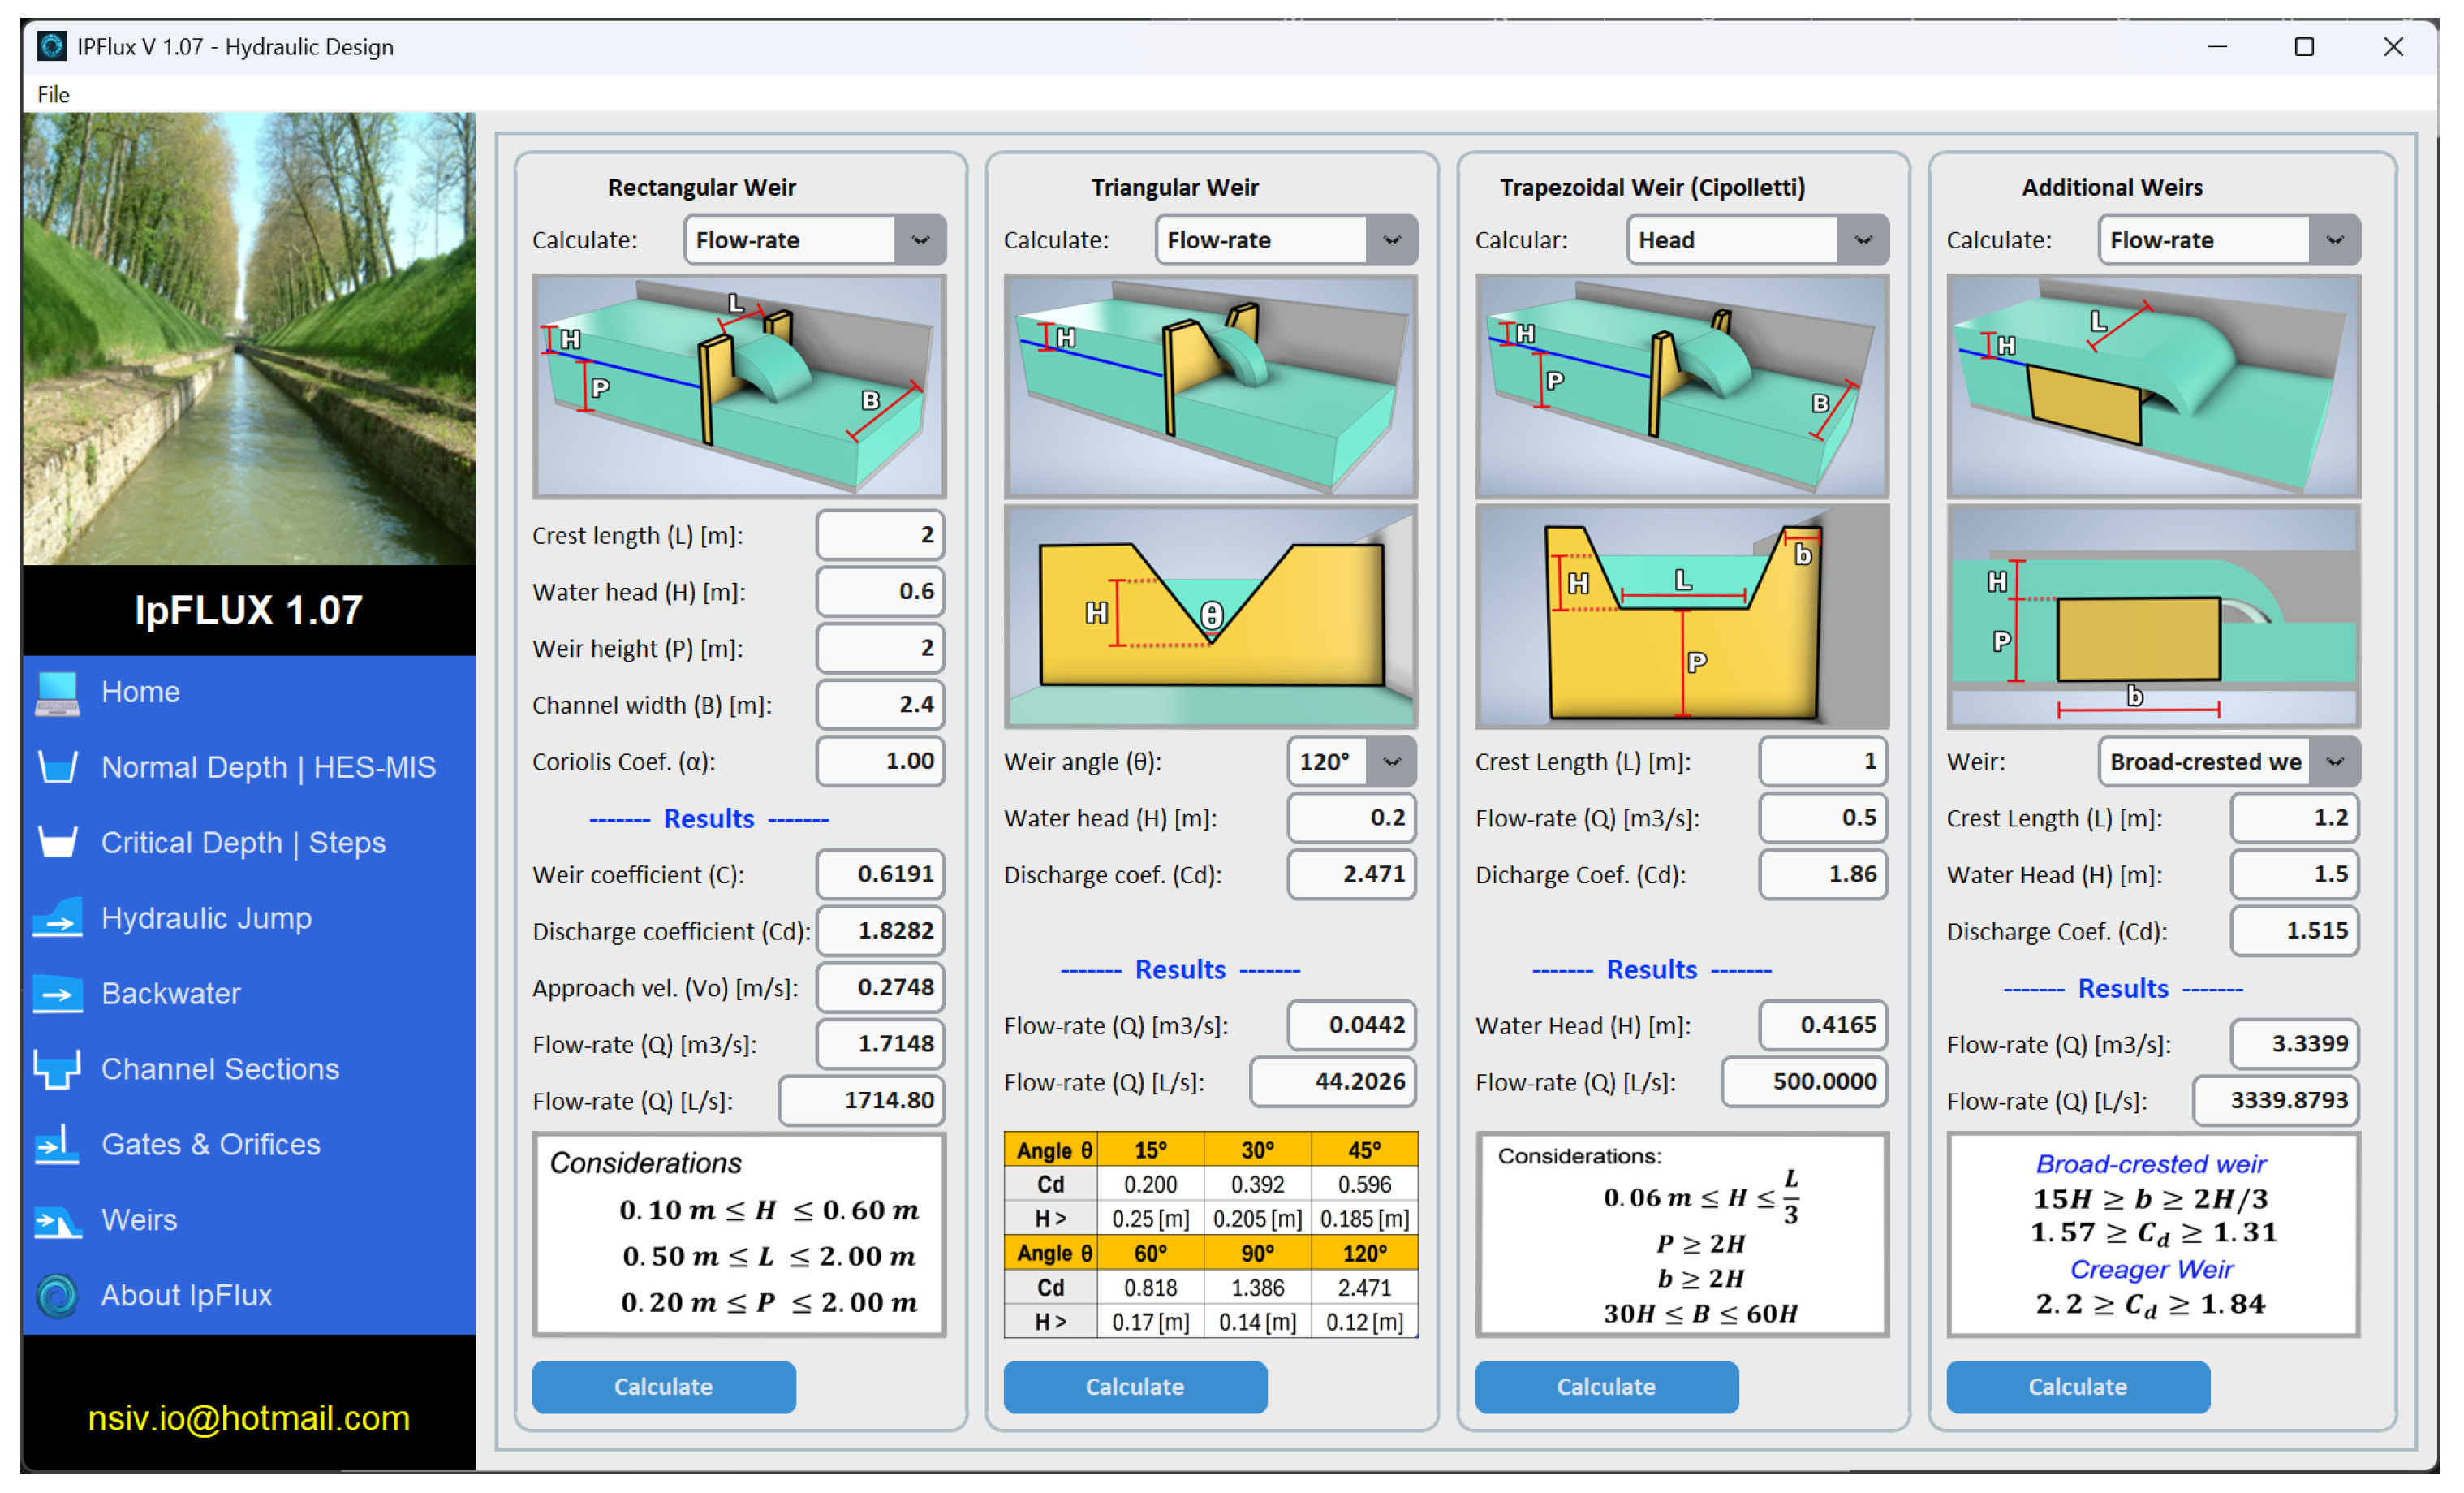
Task: Click the Home laptop icon in sidebar
Action: tap(57, 693)
